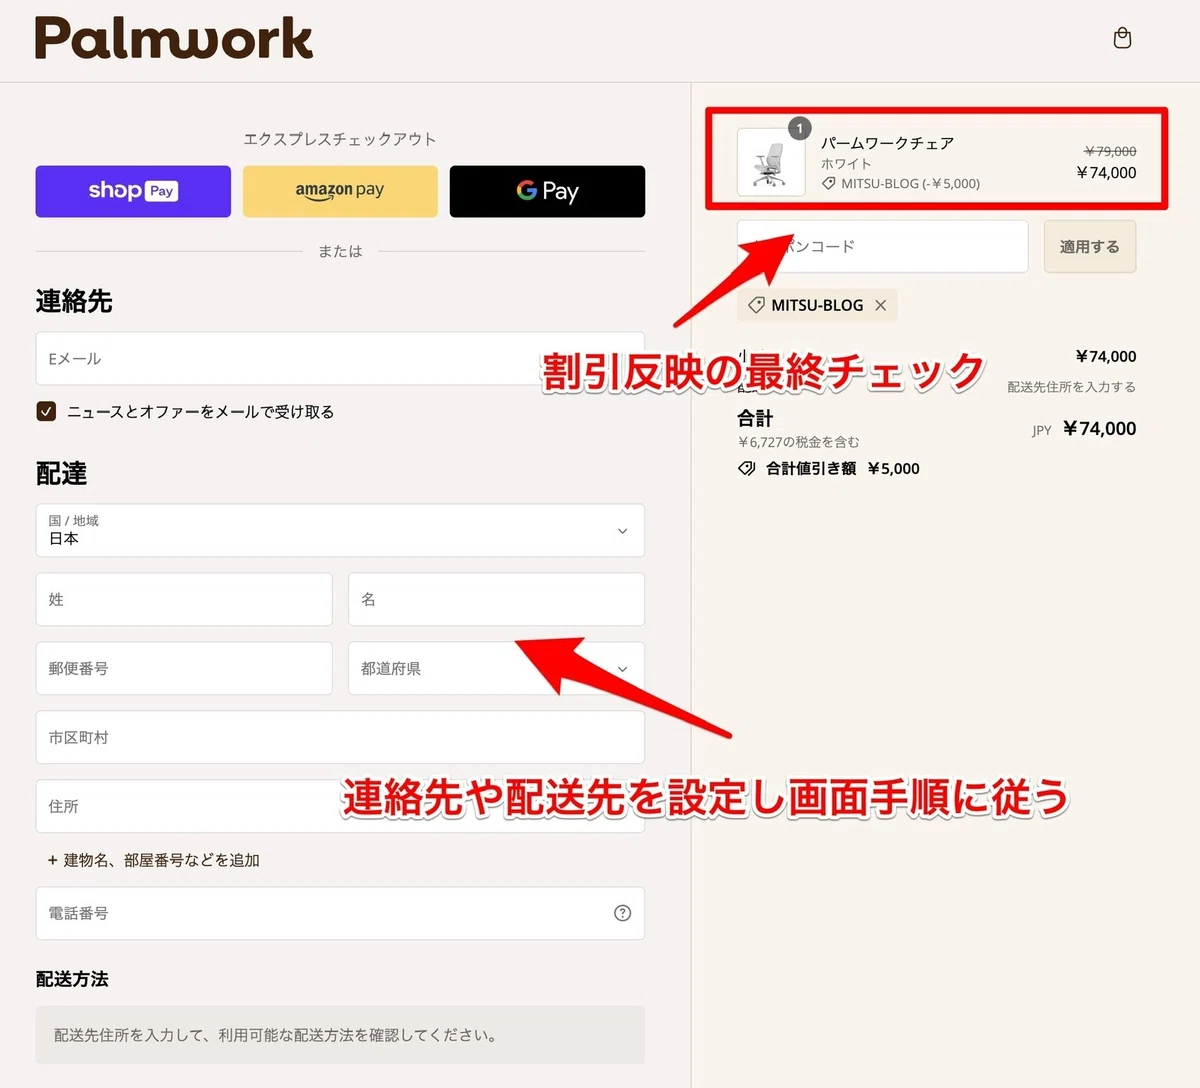Click the phone number help question icon
Viewport: 1200px width, 1088px height.
(622, 913)
